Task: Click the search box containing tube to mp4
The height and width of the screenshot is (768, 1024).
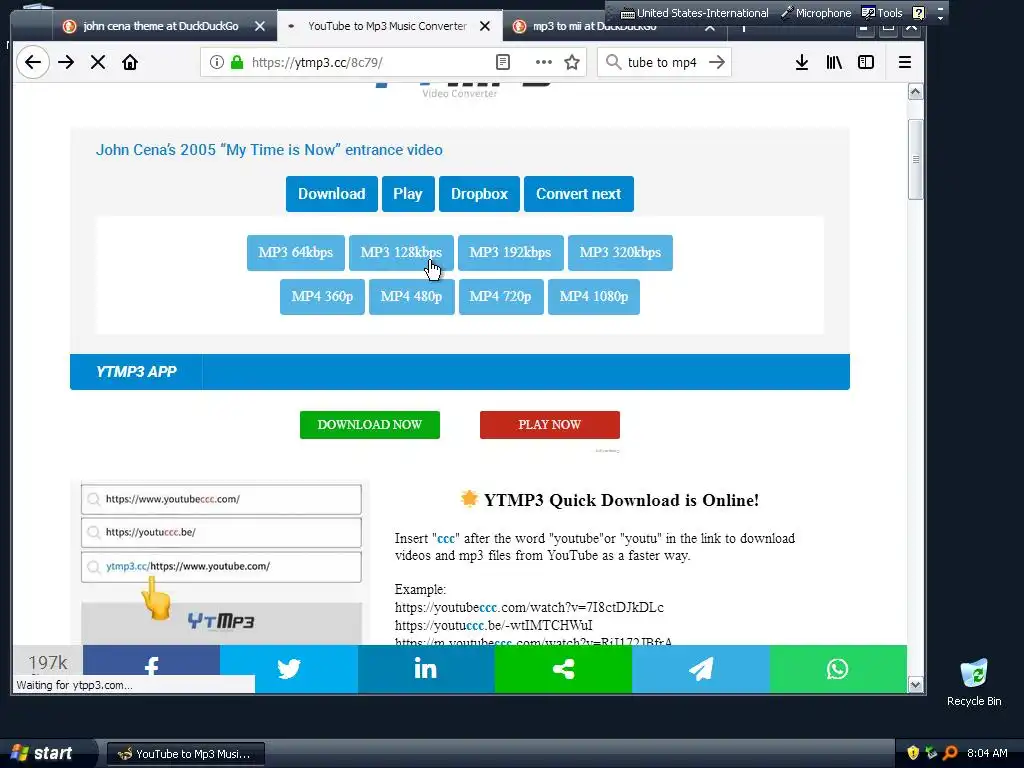Action: (662, 62)
